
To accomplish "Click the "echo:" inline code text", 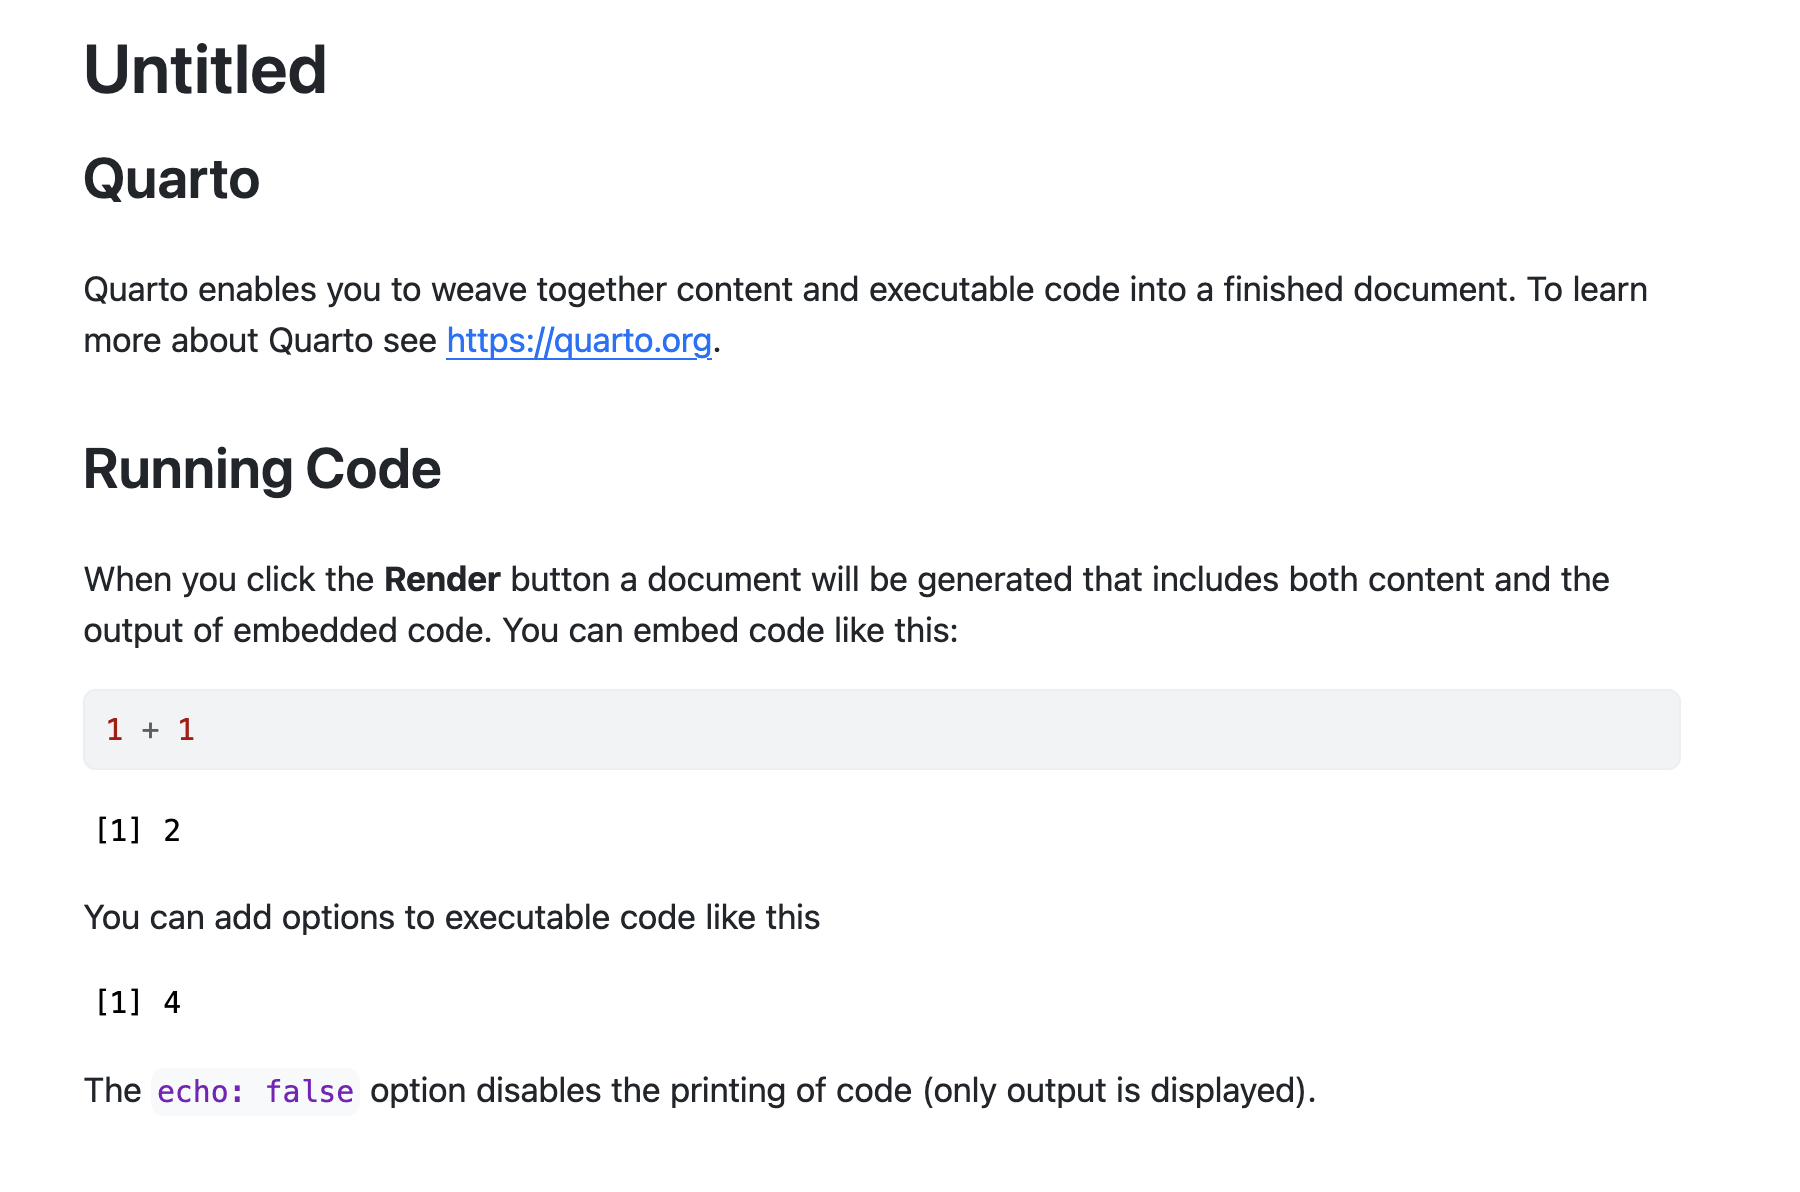I will 200,1092.
